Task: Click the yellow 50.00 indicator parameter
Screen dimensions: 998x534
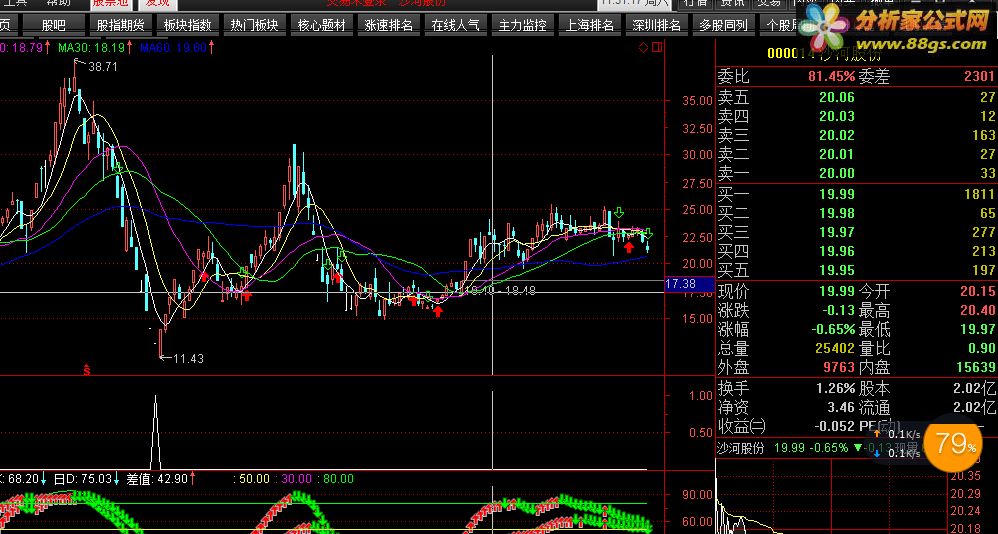Action: (x=253, y=479)
